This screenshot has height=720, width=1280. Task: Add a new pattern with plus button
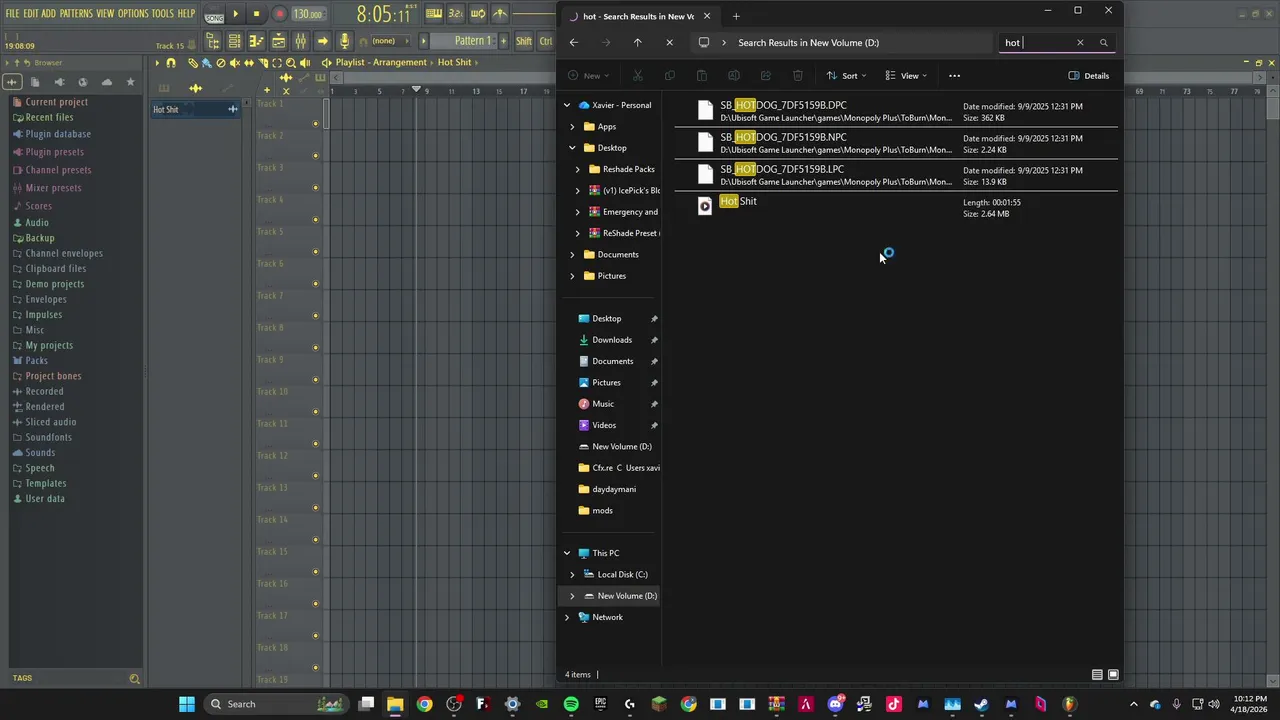coord(502,41)
